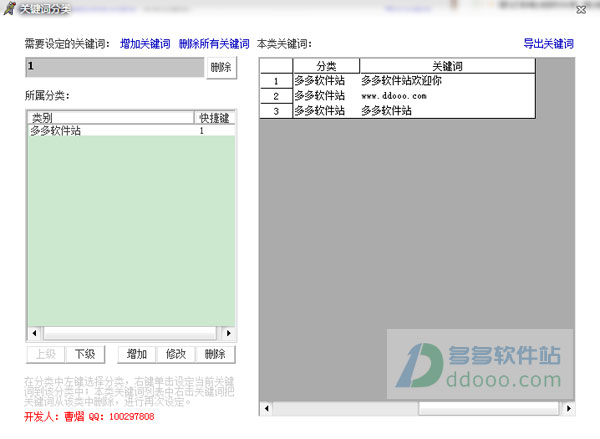
Task: Click shortcut value 1 in category row
Action: (x=202, y=131)
